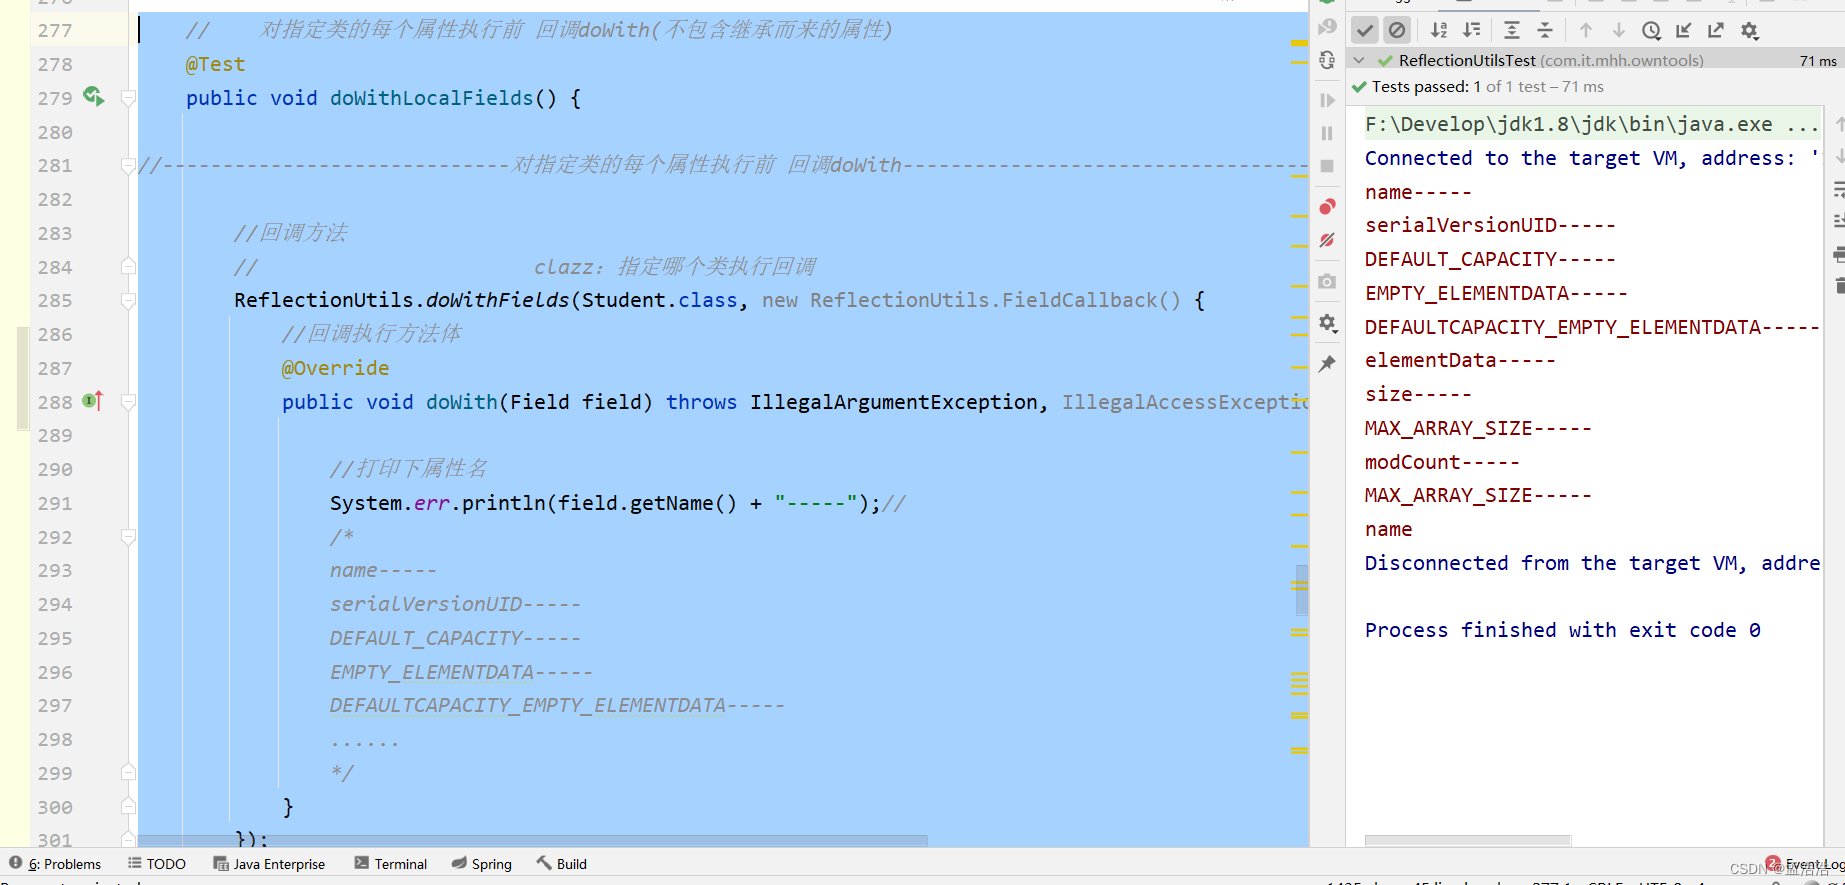Image resolution: width=1845 pixels, height=885 pixels.
Task: Click Student.class in line 285
Action: (x=660, y=300)
